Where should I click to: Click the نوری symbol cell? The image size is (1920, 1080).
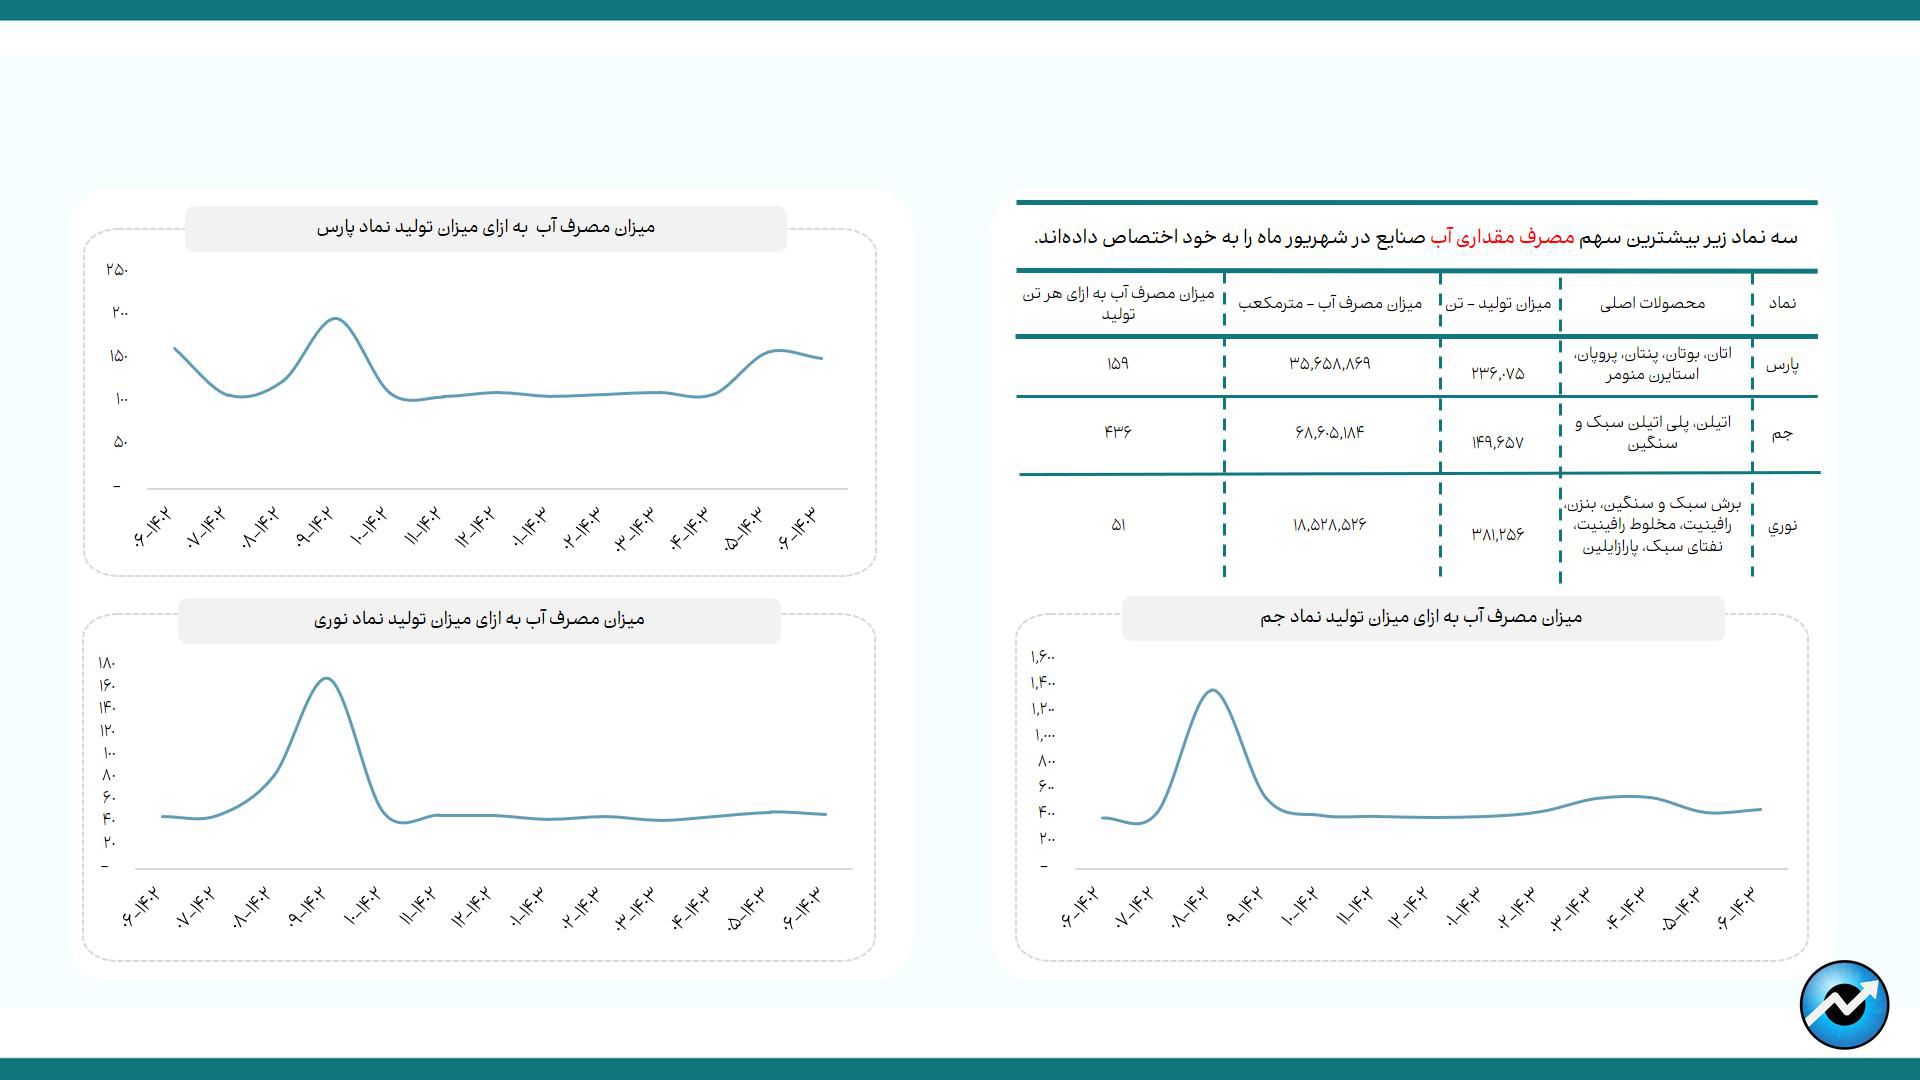[1782, 525]
